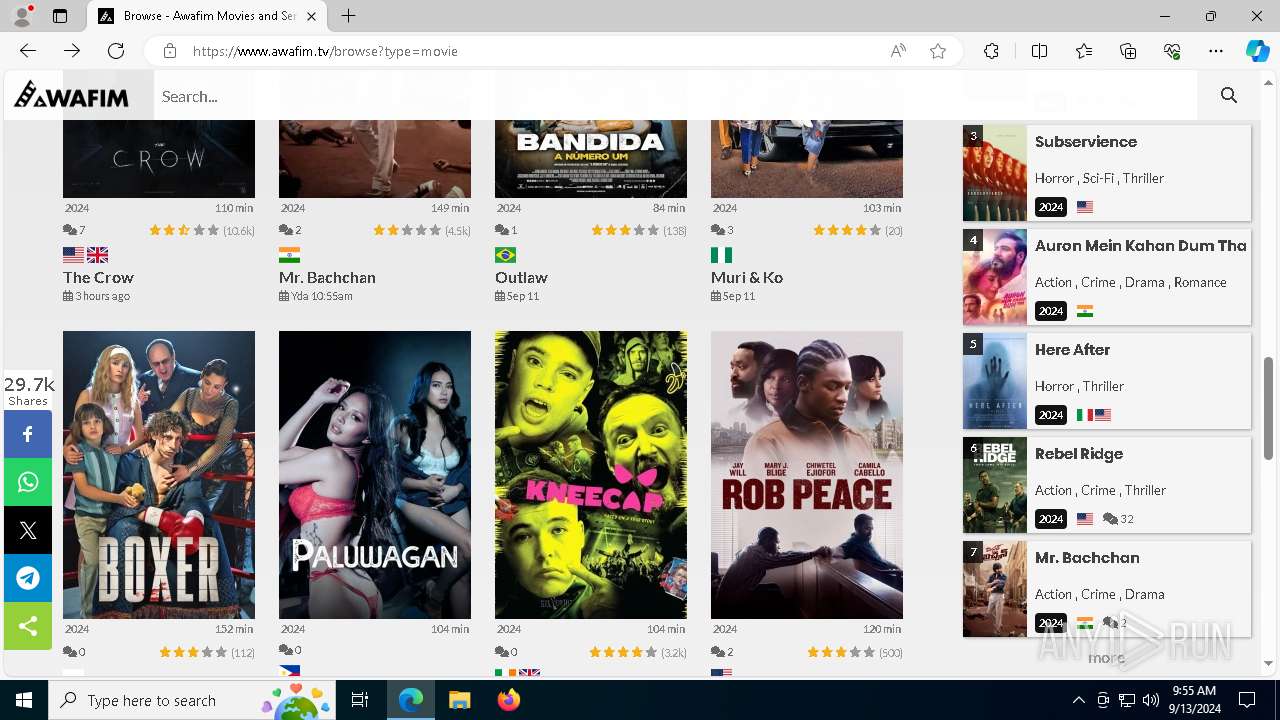Click the star rating of Kneecap
The width and height of the screenshot is (1280, 720).
point(623,652)
